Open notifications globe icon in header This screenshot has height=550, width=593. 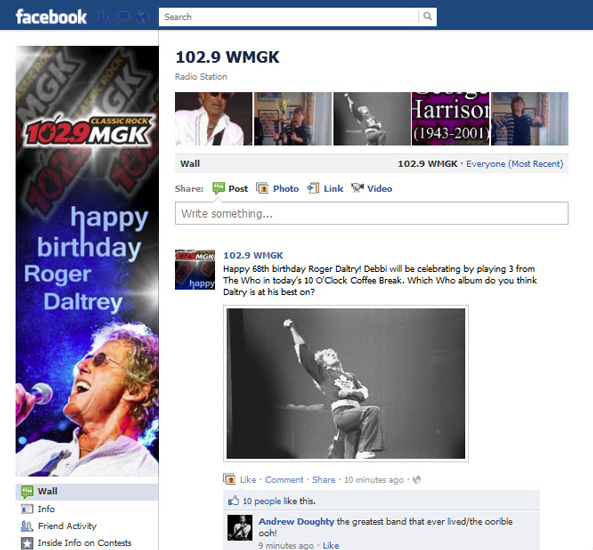(142, 17)
